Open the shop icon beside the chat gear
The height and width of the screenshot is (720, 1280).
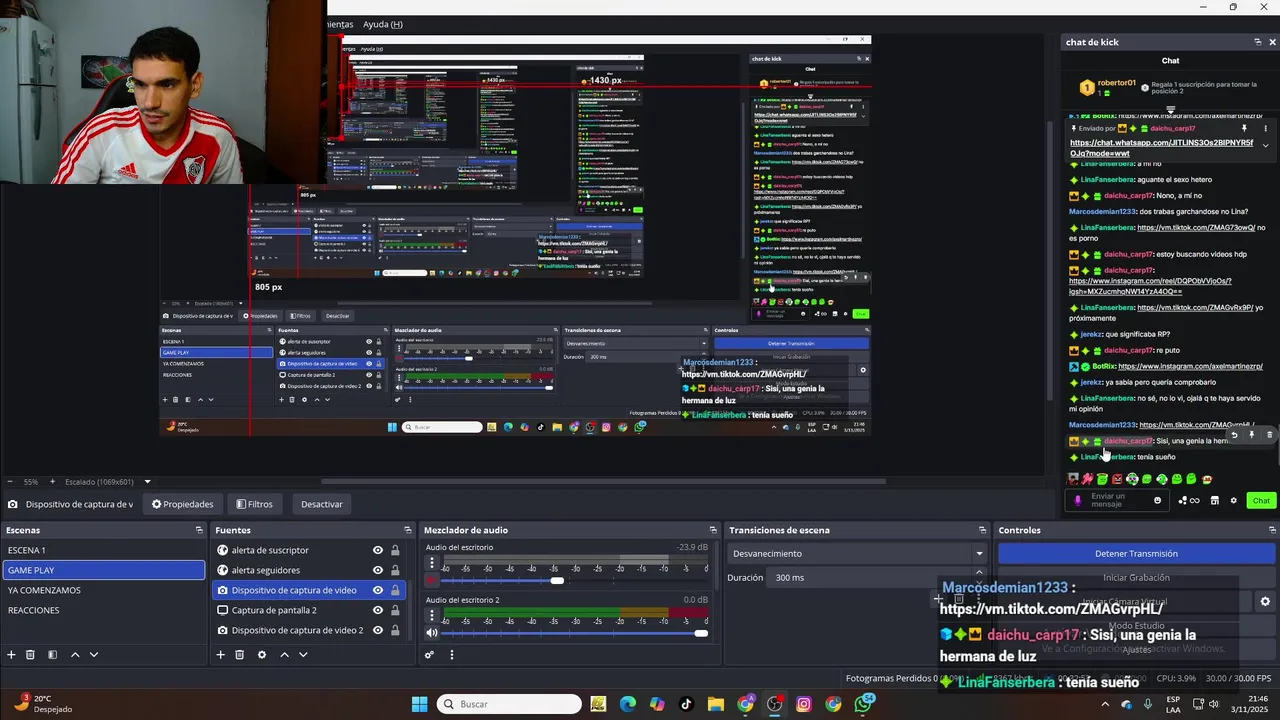[x=1214, y=500]
